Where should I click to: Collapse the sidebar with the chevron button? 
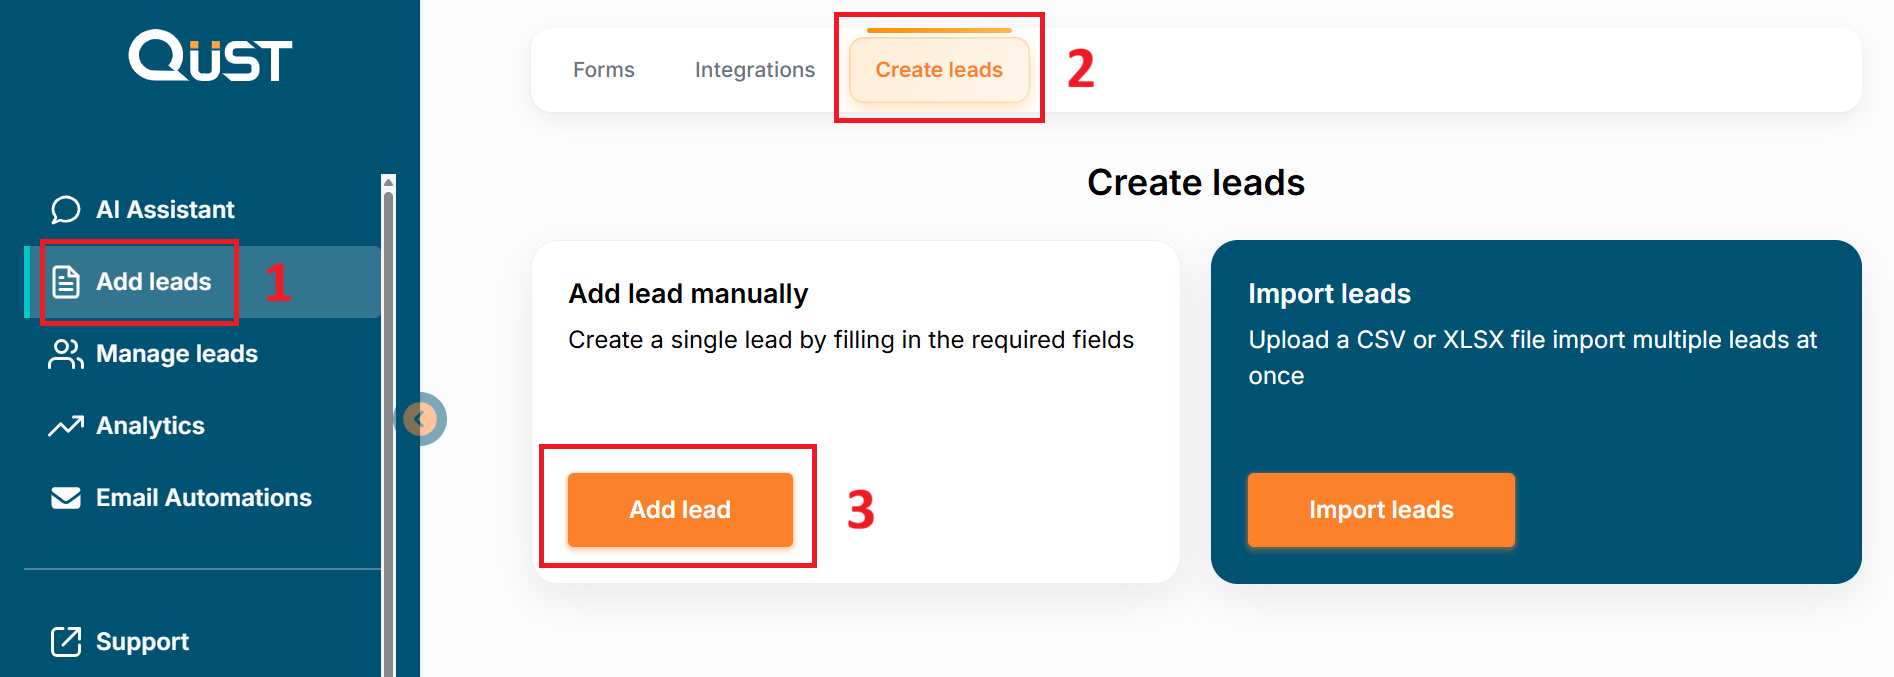[x=423, y=419]
